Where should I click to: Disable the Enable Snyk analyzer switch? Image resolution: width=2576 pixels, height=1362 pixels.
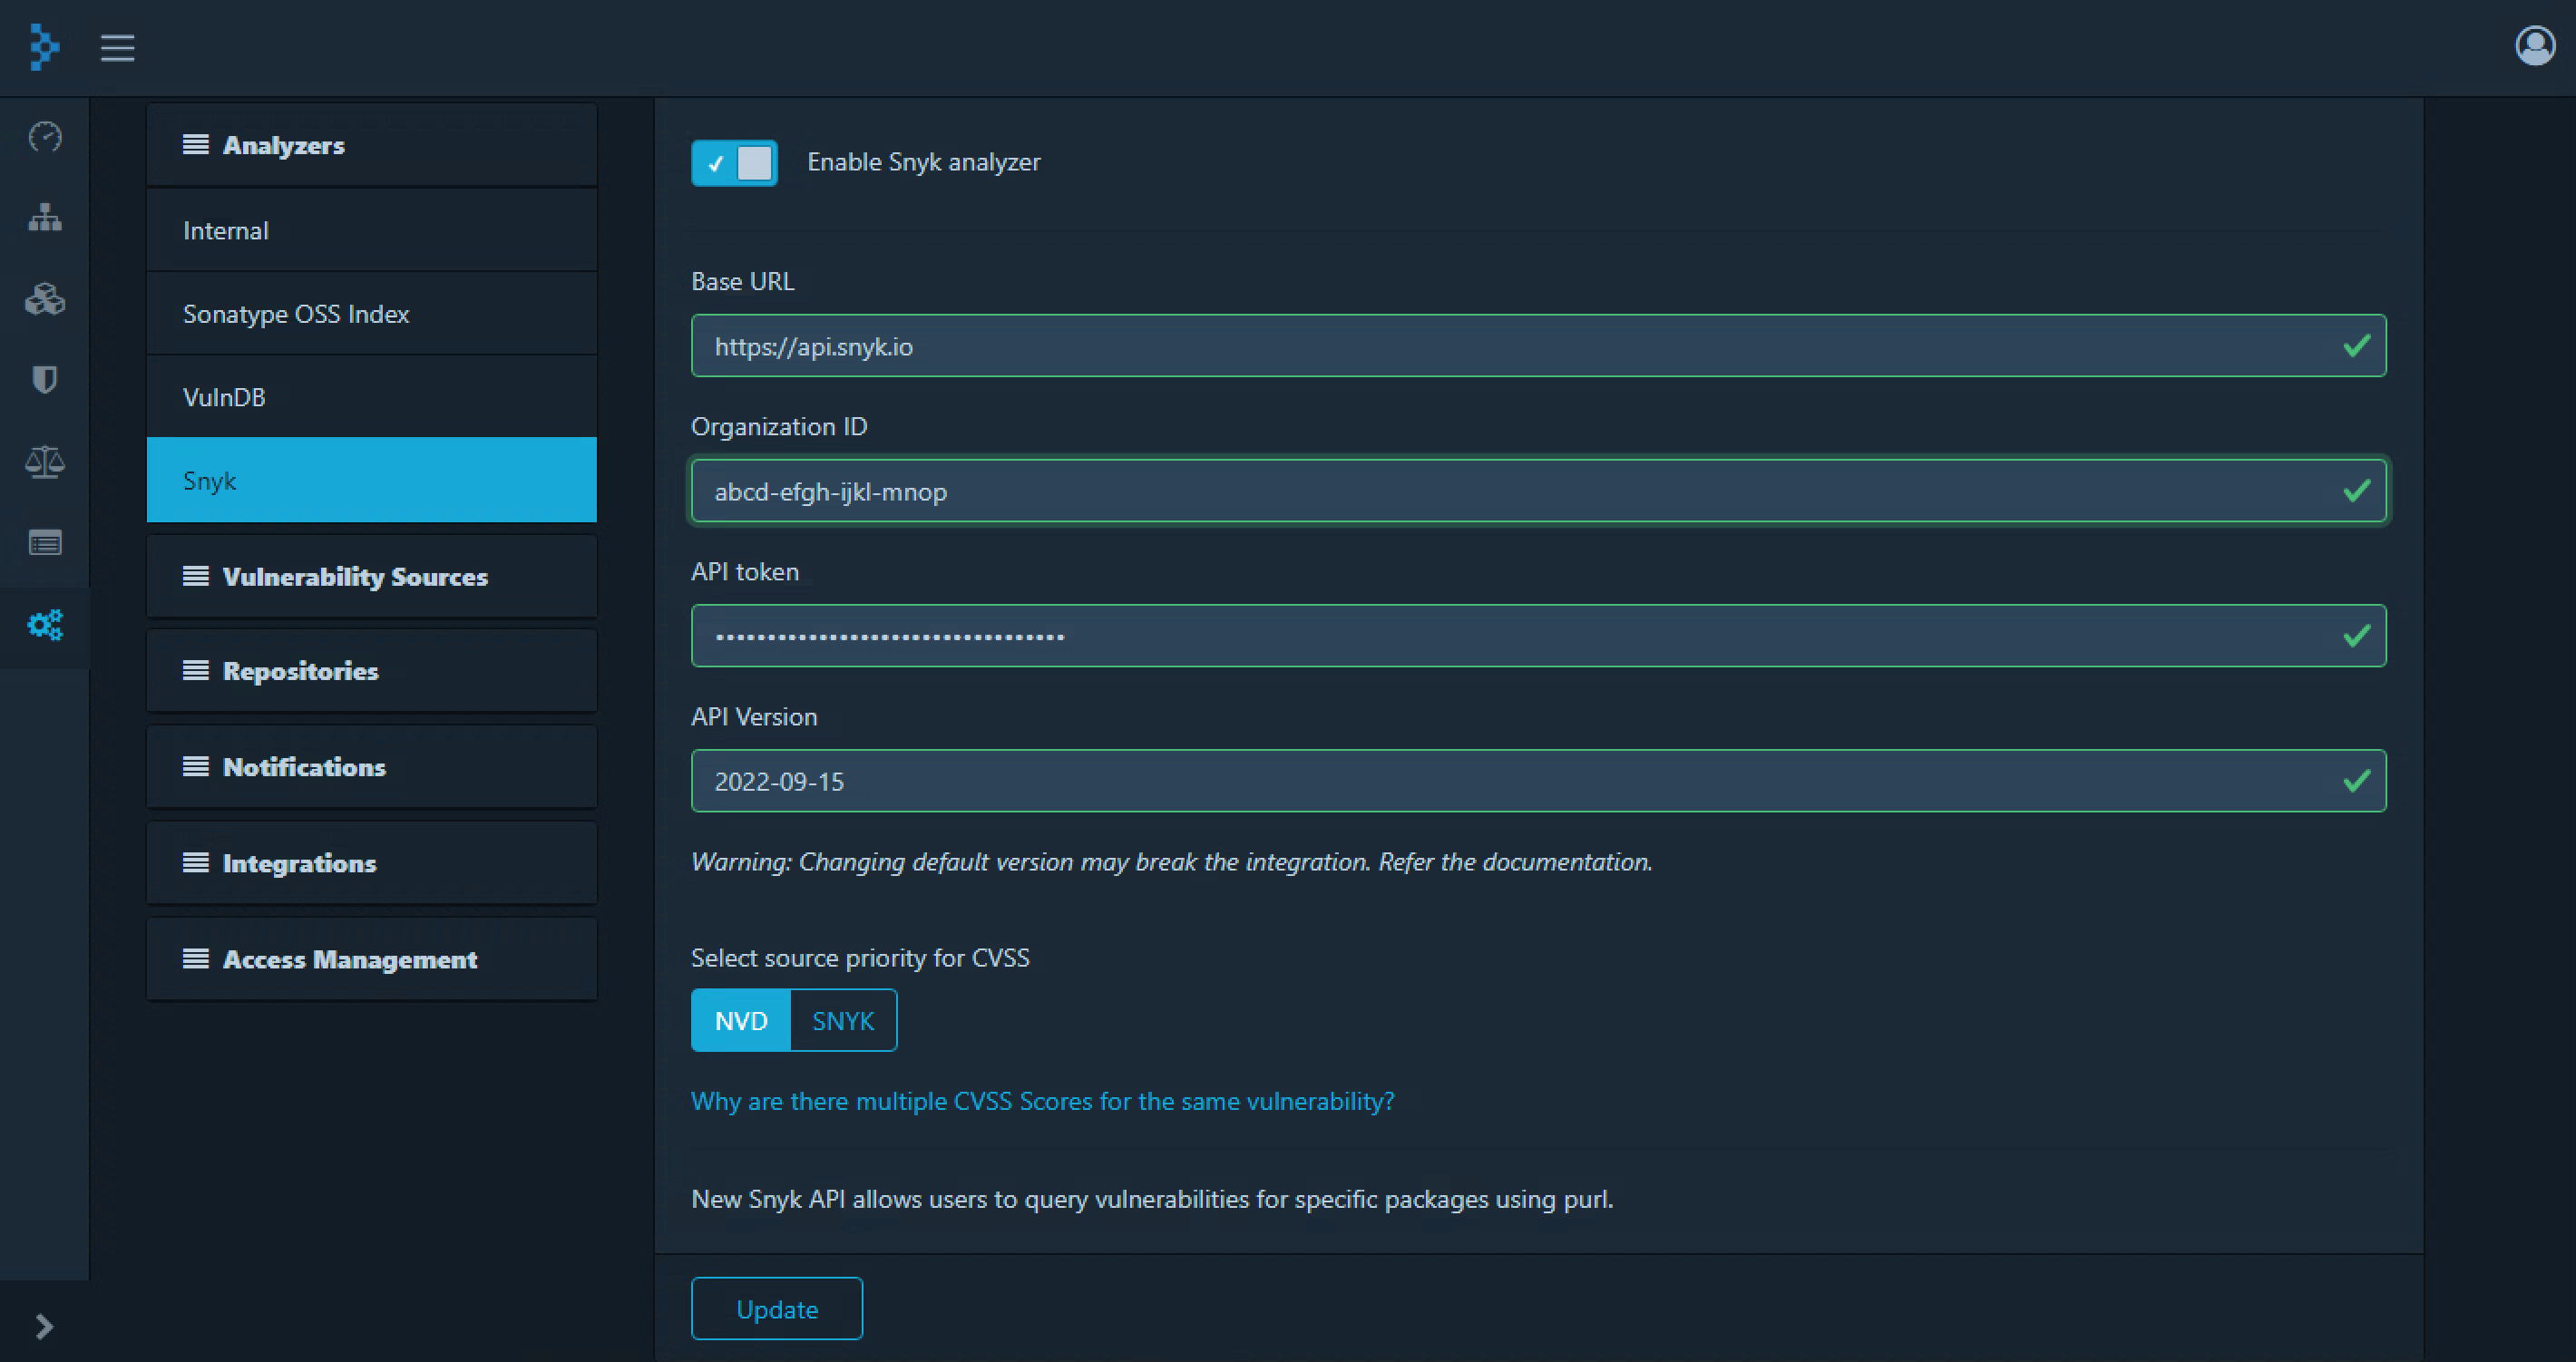point(734,163)
